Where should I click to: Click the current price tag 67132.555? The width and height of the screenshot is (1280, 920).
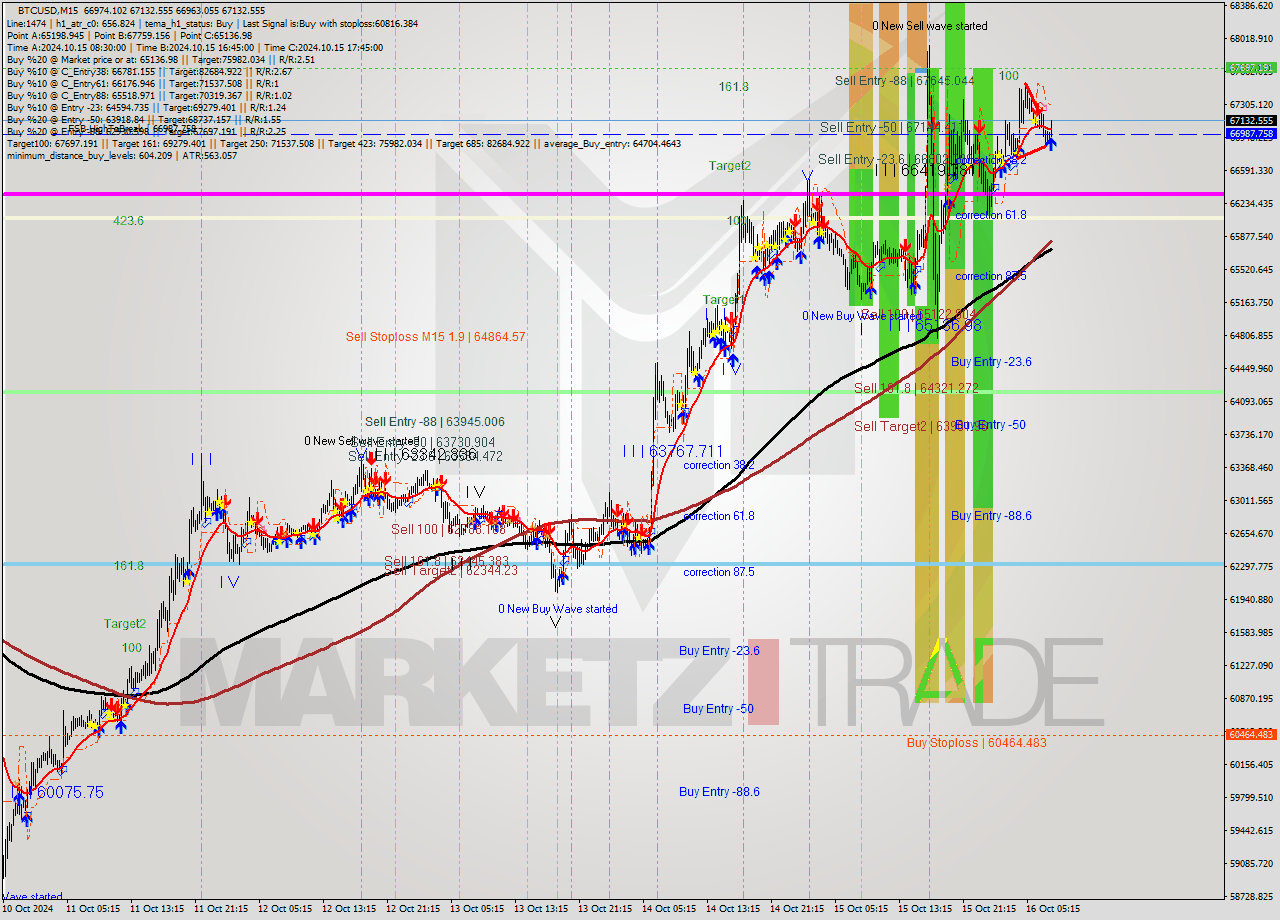click(1251, 120)
